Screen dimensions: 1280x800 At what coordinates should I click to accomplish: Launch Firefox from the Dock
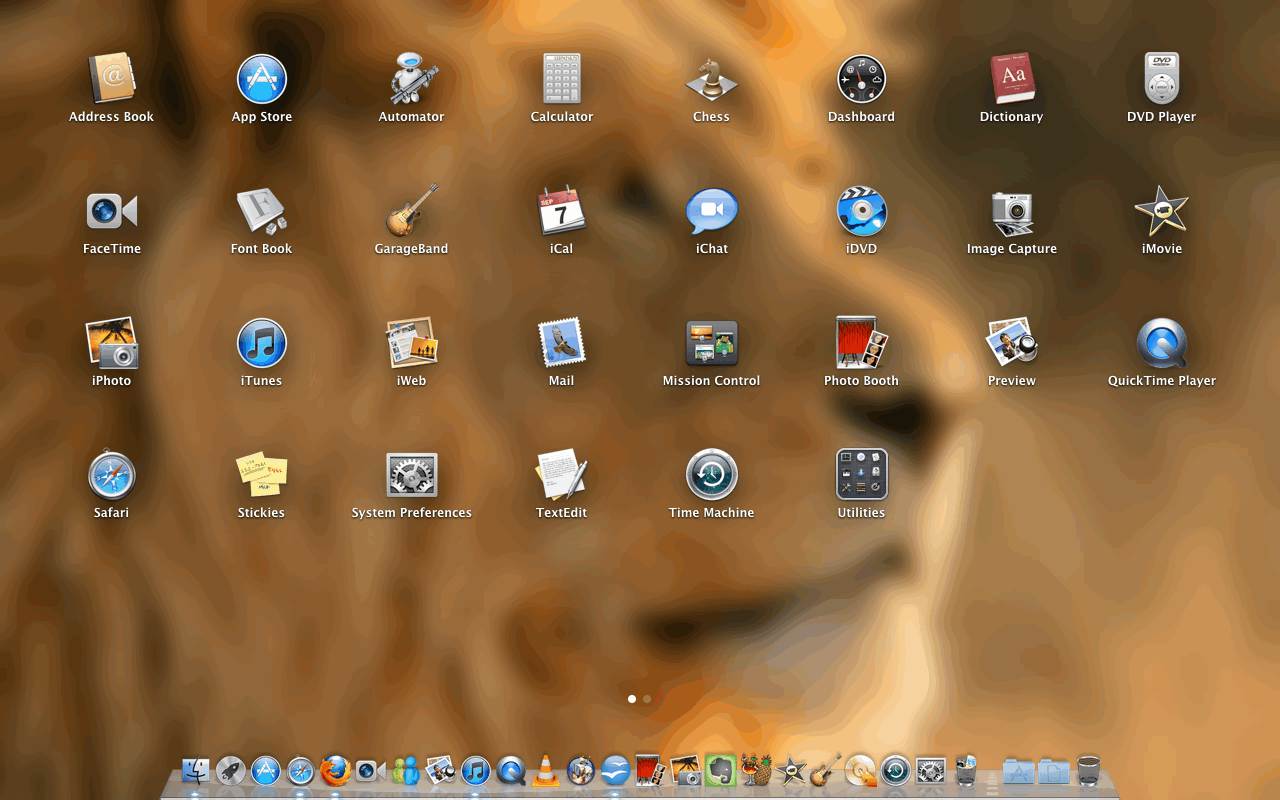[336, 771]
